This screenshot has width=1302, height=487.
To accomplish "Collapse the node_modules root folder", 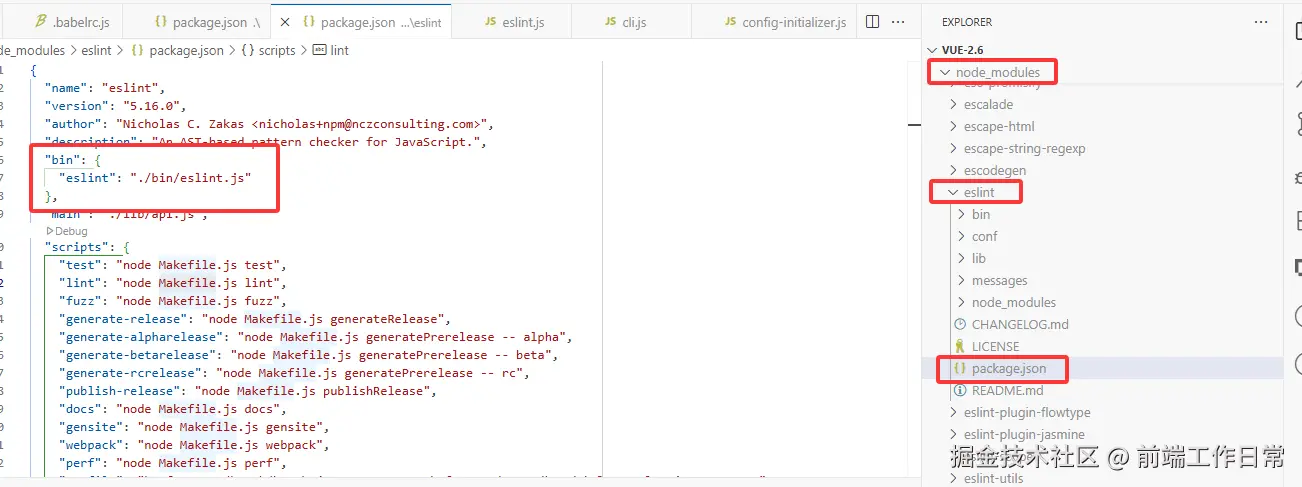I will [x=945, y=72].
